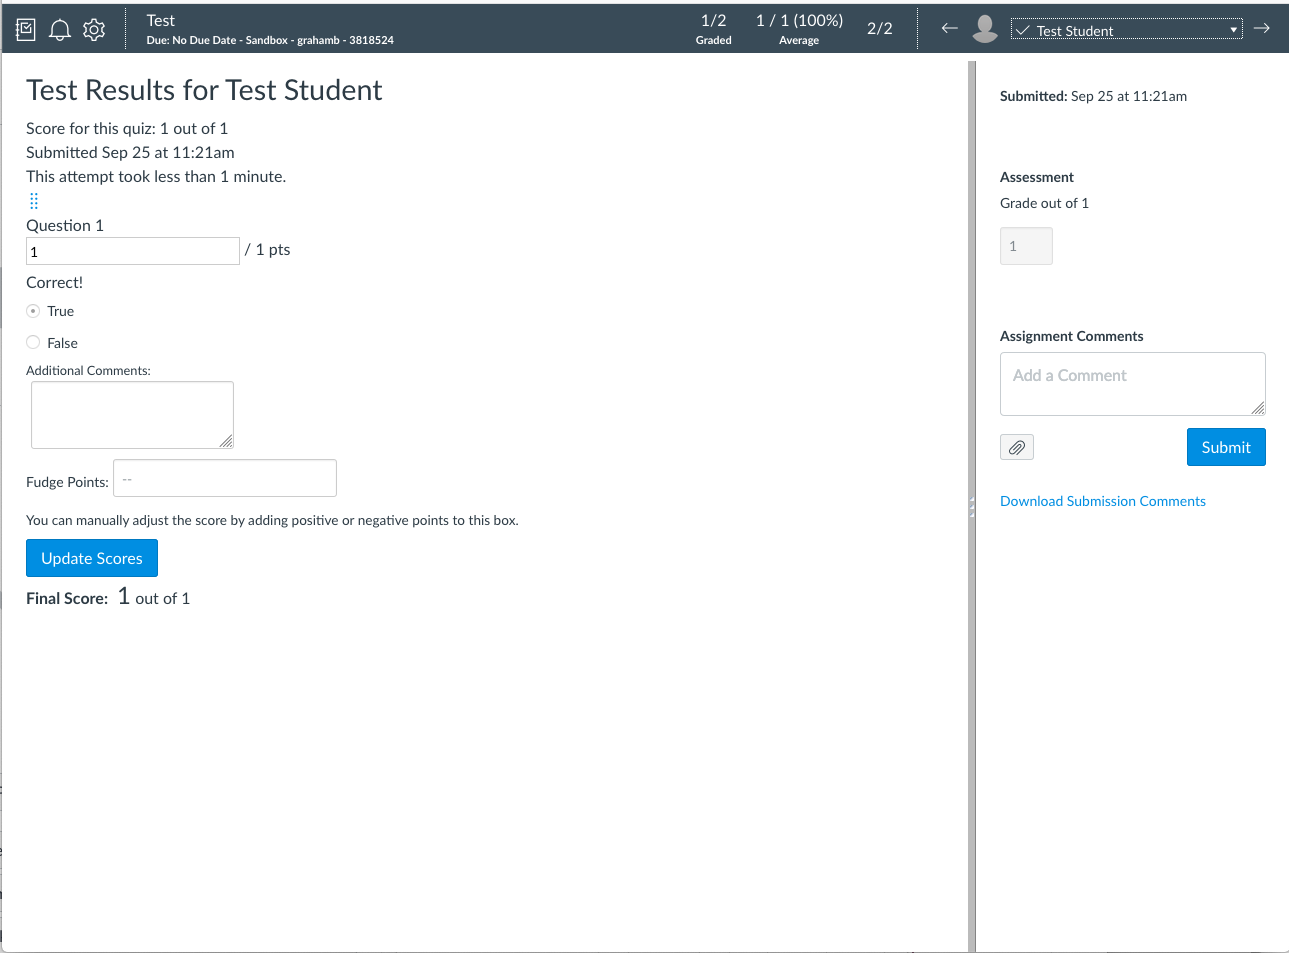The height and width of the screenshot is (953, 1289).
Task: Attach a file with paperclip icon
Action: pos(1017,447)
